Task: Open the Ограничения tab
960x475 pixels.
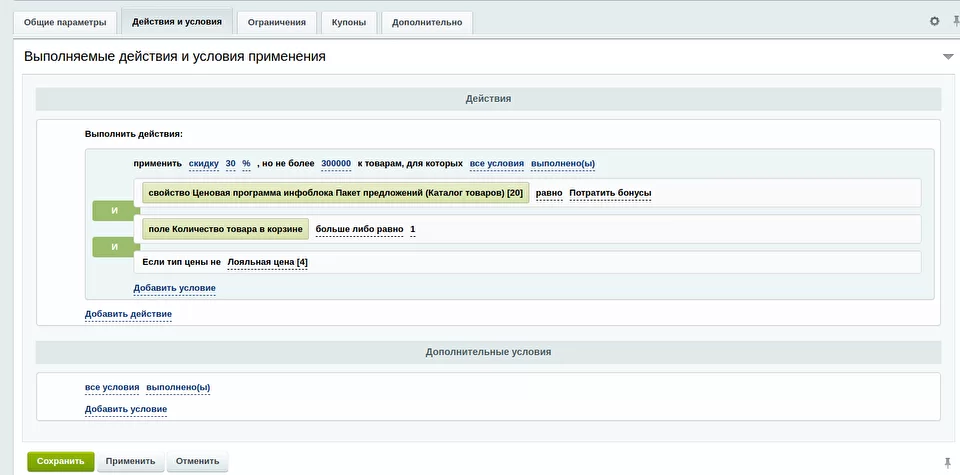Action: (x=277, y=23)
